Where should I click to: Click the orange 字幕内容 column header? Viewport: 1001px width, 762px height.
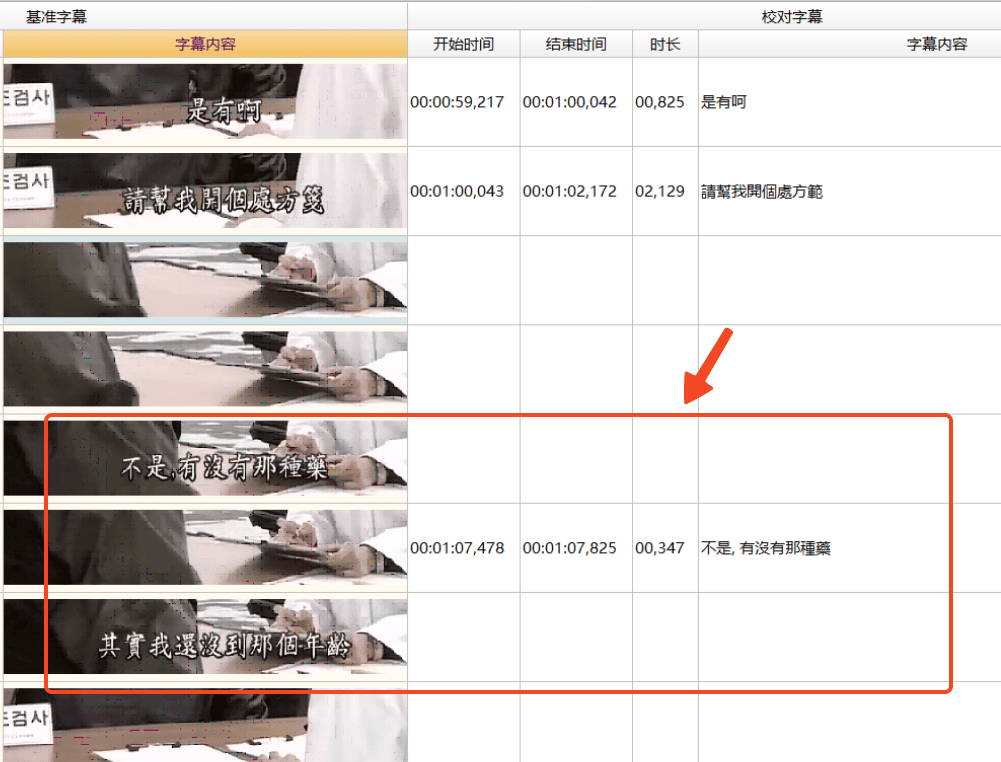pos(204,43)
